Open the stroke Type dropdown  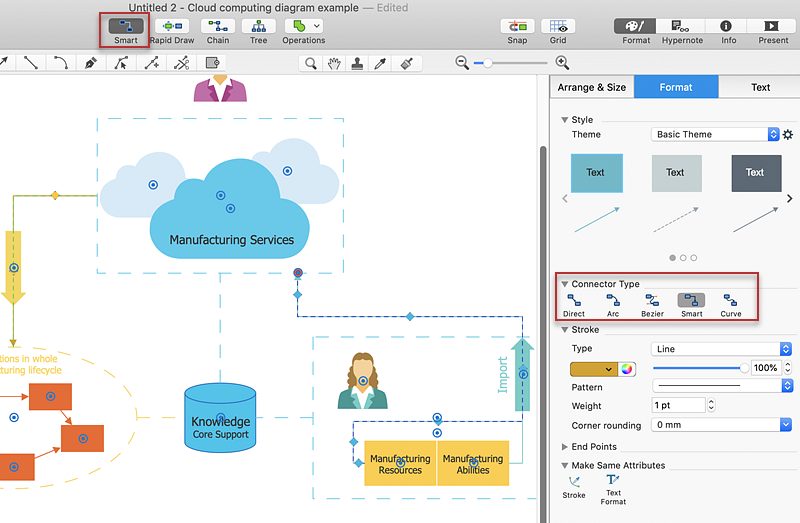point(721,349)
